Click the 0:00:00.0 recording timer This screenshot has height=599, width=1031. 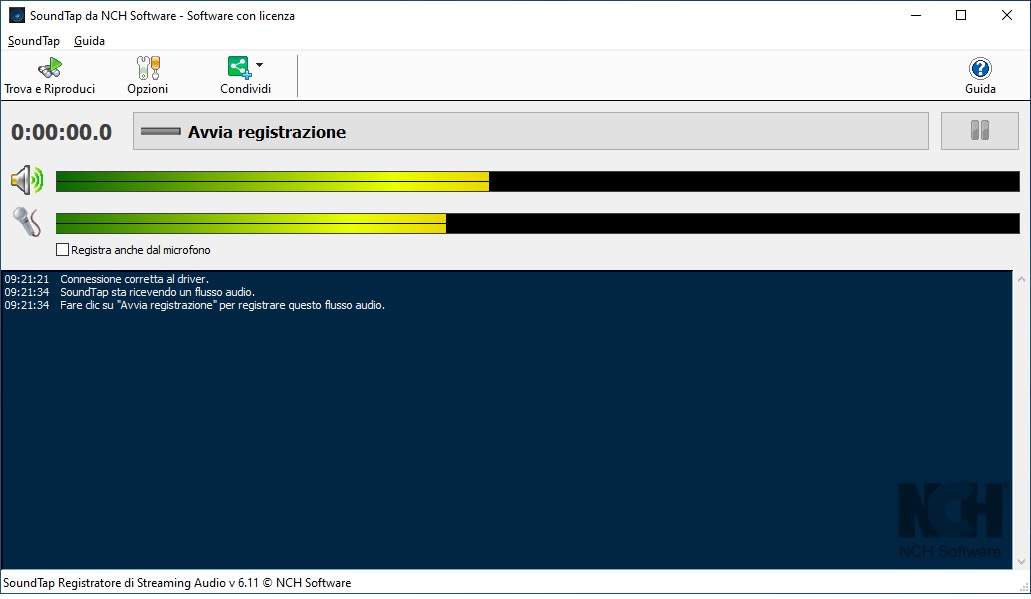click(62, 132)
